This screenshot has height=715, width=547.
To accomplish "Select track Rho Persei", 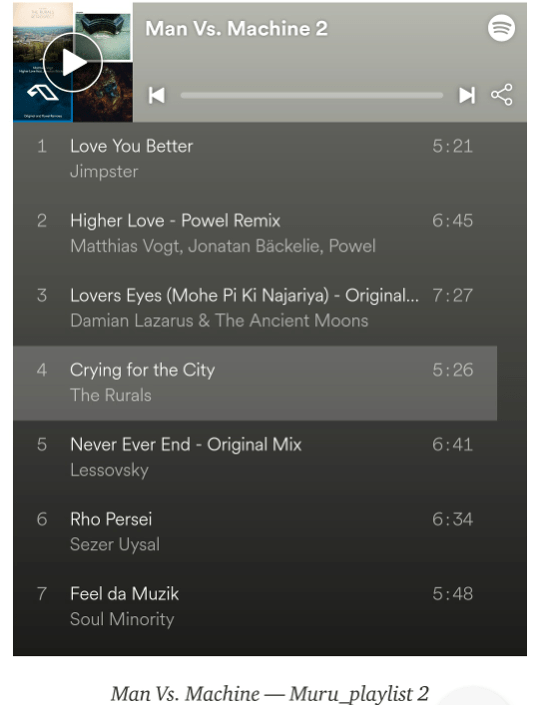I will point(255,532).
